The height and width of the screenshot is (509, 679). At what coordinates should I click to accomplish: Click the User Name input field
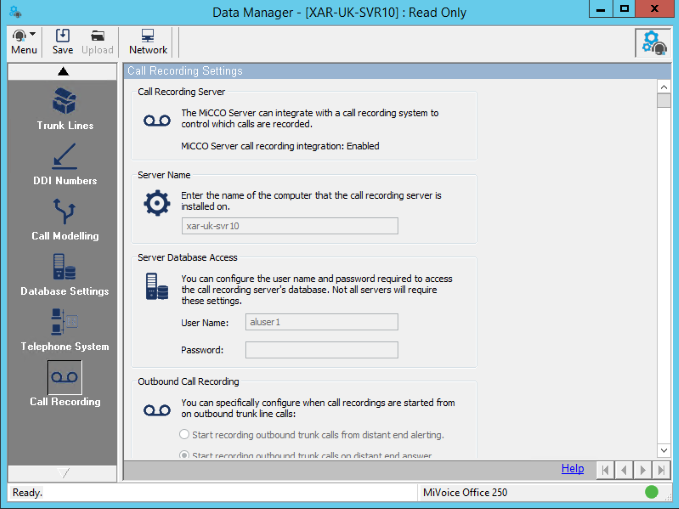coord(321,322)
